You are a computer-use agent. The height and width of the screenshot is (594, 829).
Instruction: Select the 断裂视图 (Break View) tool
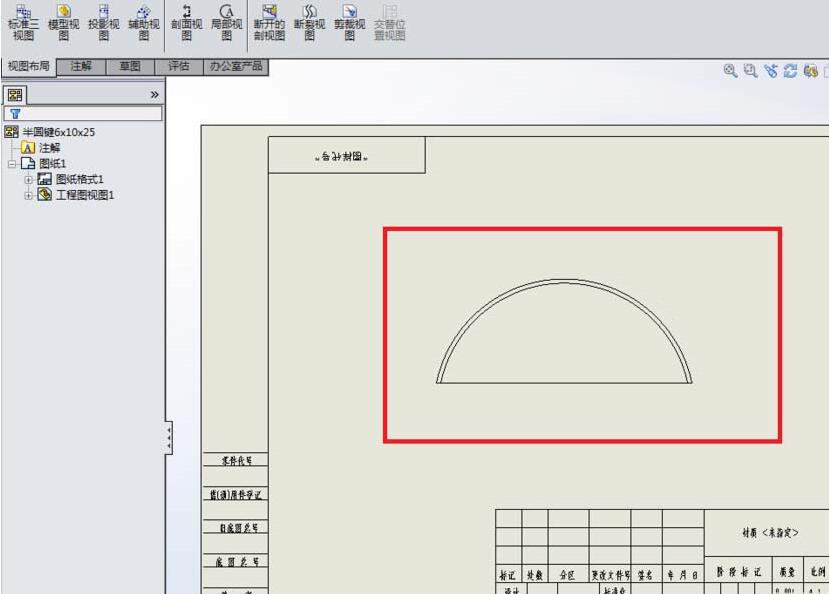point(308,22)
